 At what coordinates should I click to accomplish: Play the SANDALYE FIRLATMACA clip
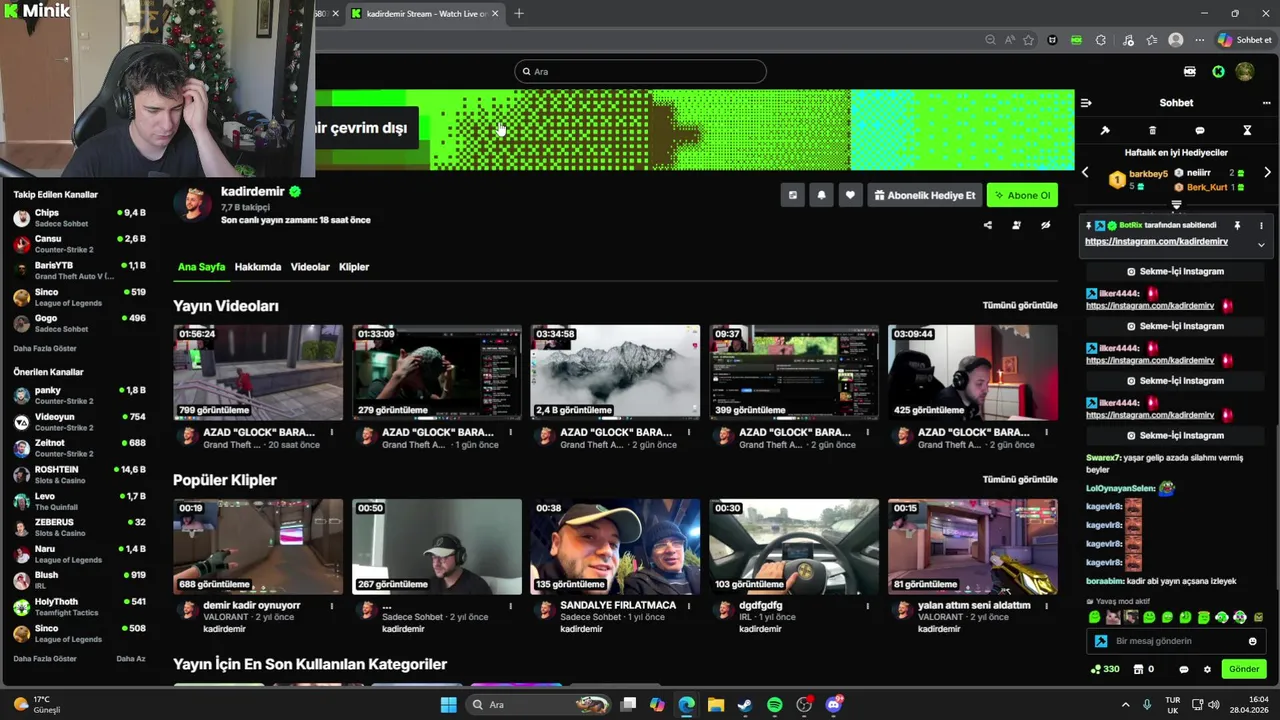click(615, 547)
